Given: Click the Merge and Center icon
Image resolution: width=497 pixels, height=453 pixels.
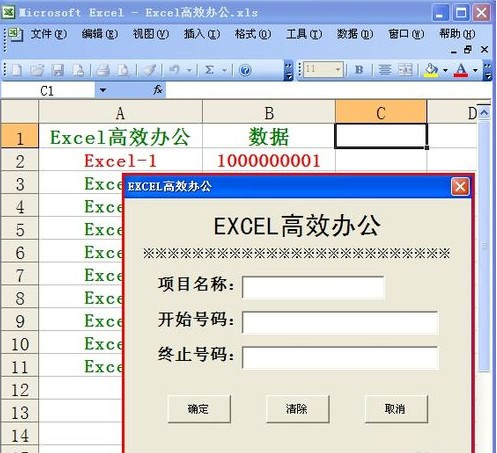Looking at the screenshot, I should [406, 70].
